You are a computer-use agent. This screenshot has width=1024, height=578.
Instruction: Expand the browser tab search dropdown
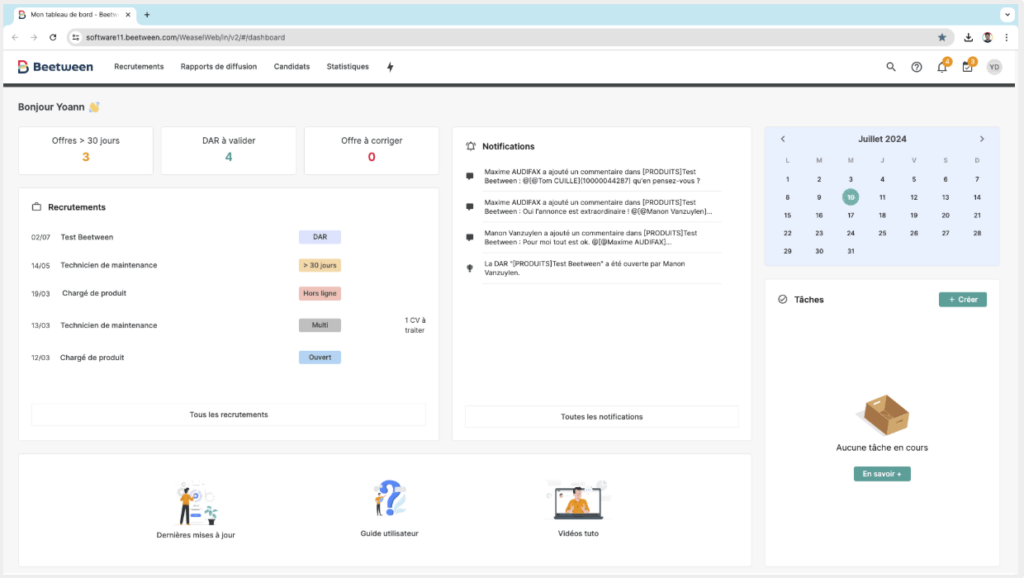point(1007,15)
